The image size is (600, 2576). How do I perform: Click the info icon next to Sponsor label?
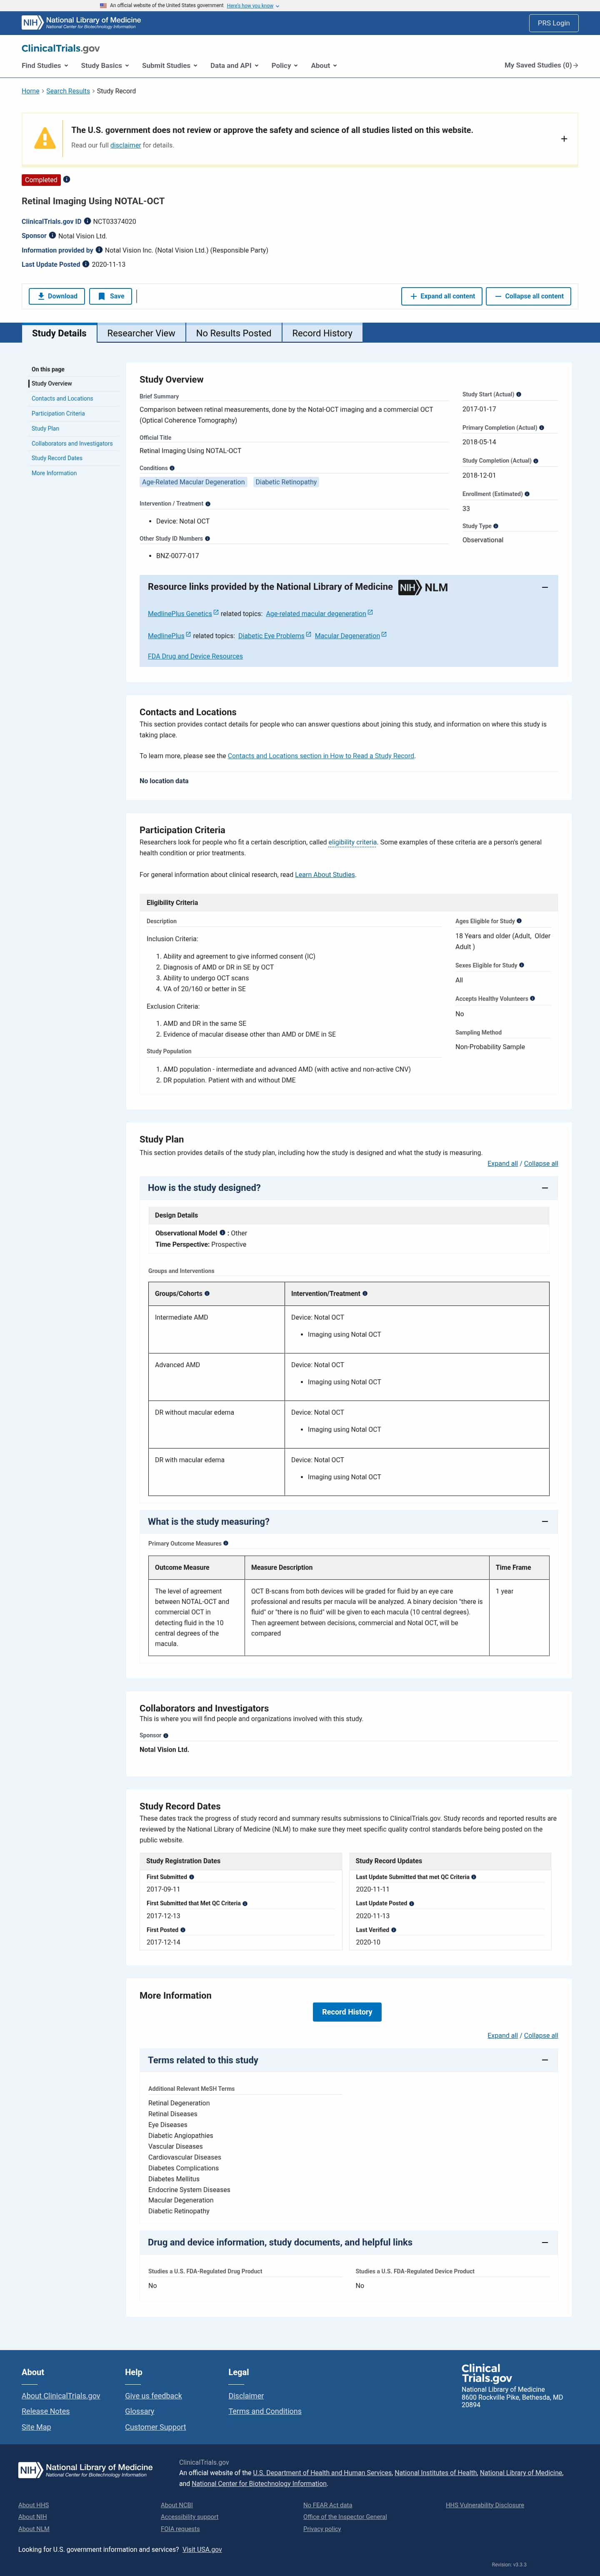[52, 236]
